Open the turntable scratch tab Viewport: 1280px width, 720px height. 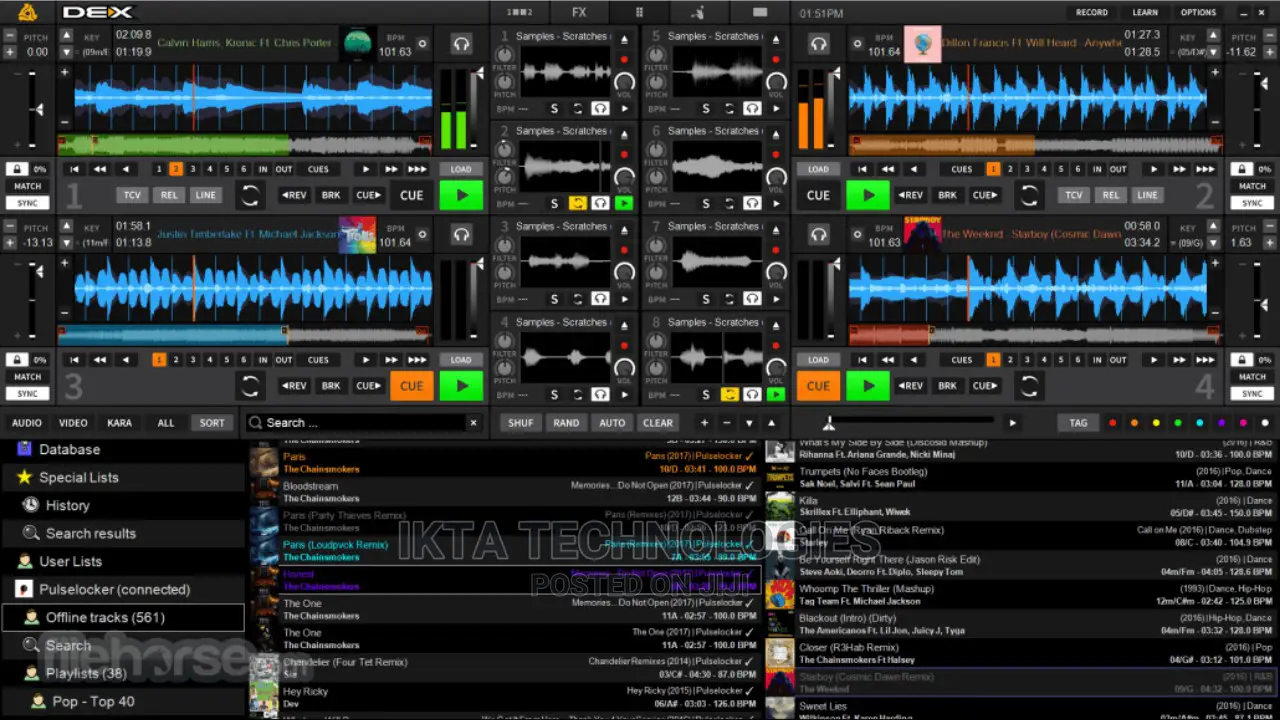pyautogui.click(x=699, y=12)
